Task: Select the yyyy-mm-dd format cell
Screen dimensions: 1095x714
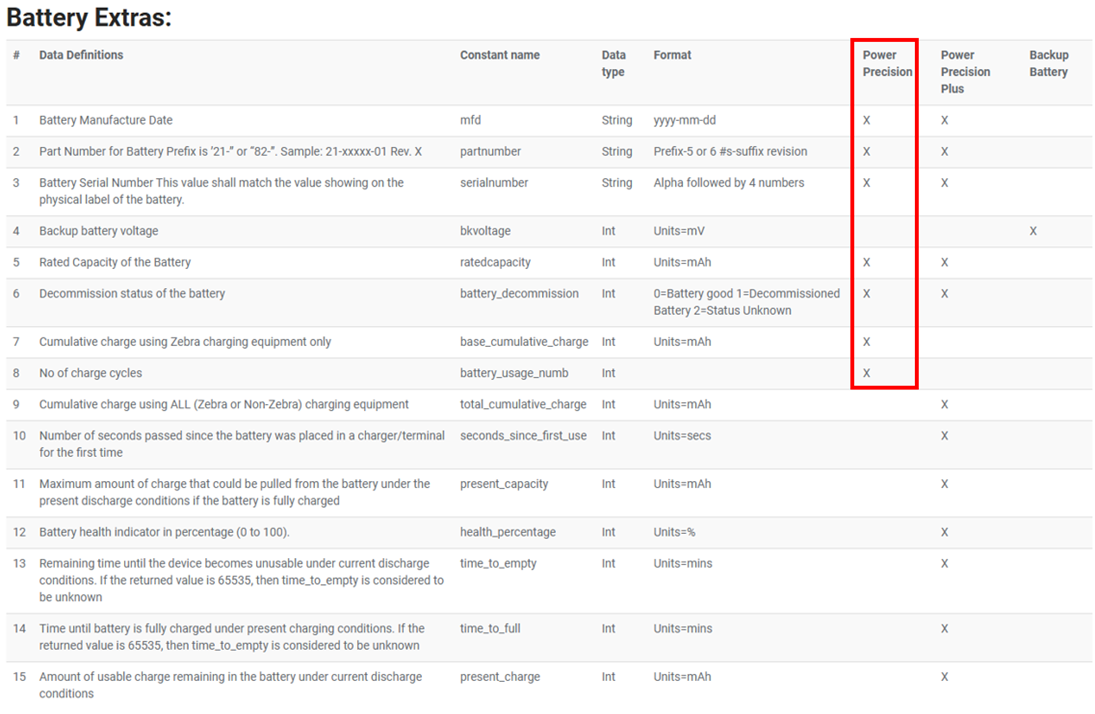Action: [684, 120]
